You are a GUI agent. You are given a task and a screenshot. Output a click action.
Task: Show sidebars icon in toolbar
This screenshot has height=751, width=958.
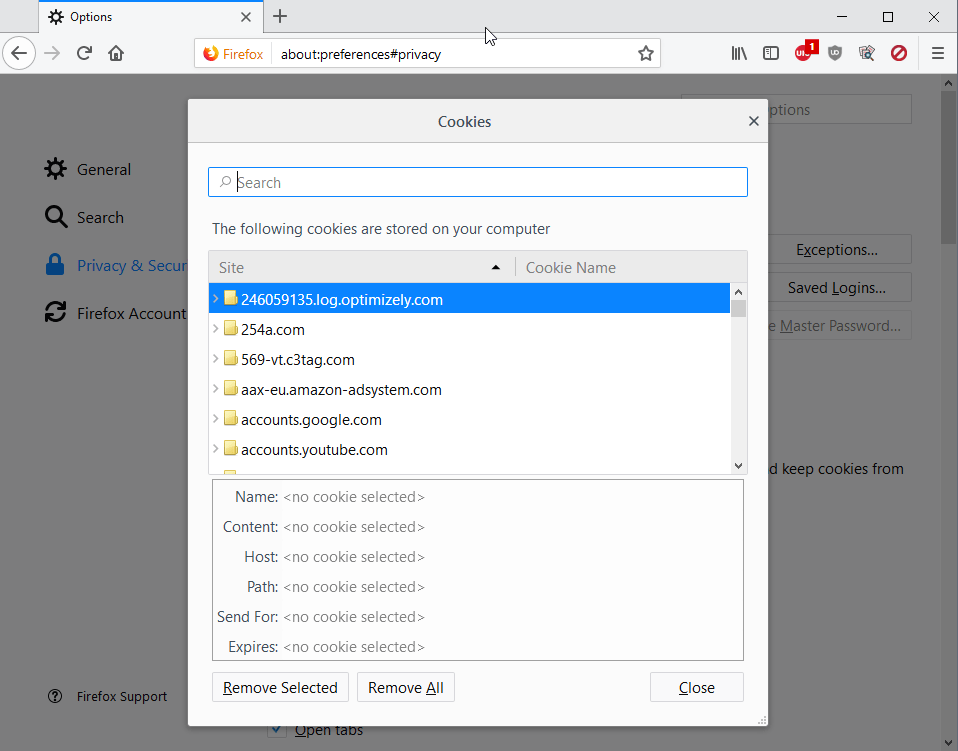click(x=771, y=54)
